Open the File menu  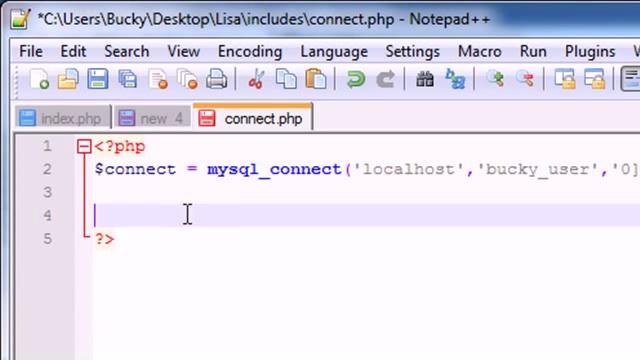[31, 51]
